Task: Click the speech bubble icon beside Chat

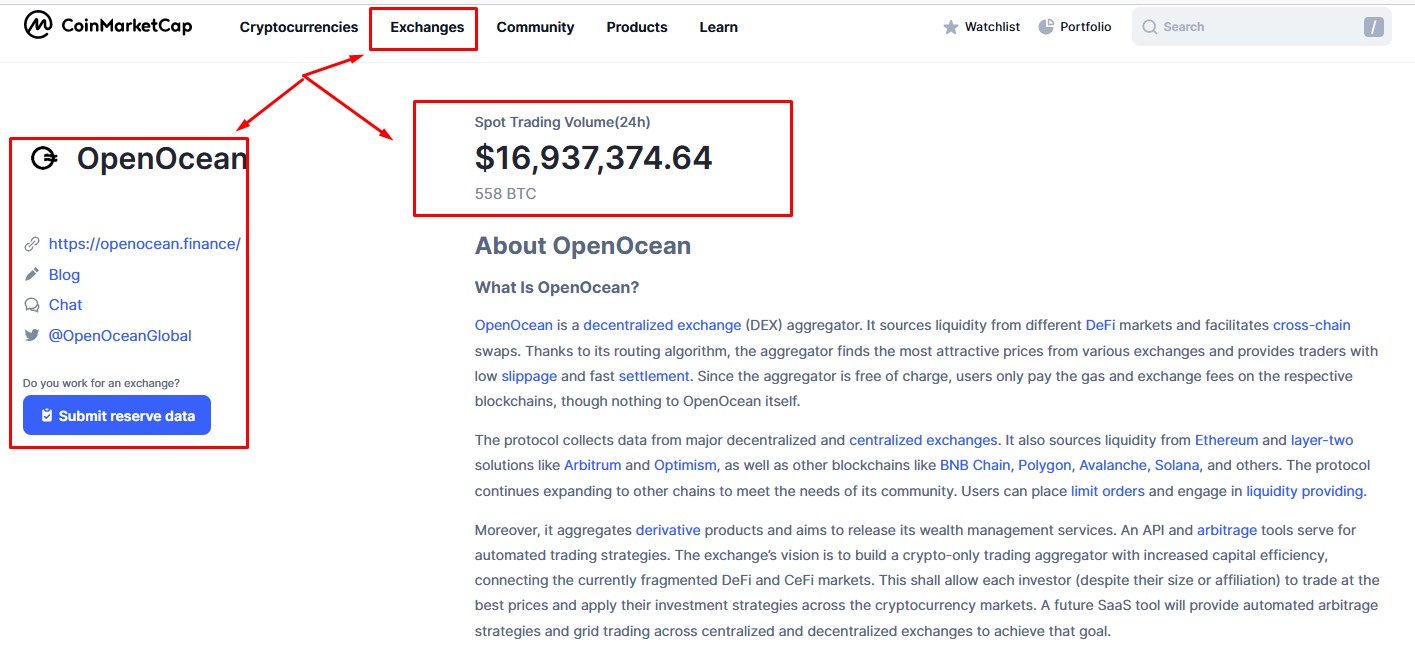Action: [x=32, y=305]
